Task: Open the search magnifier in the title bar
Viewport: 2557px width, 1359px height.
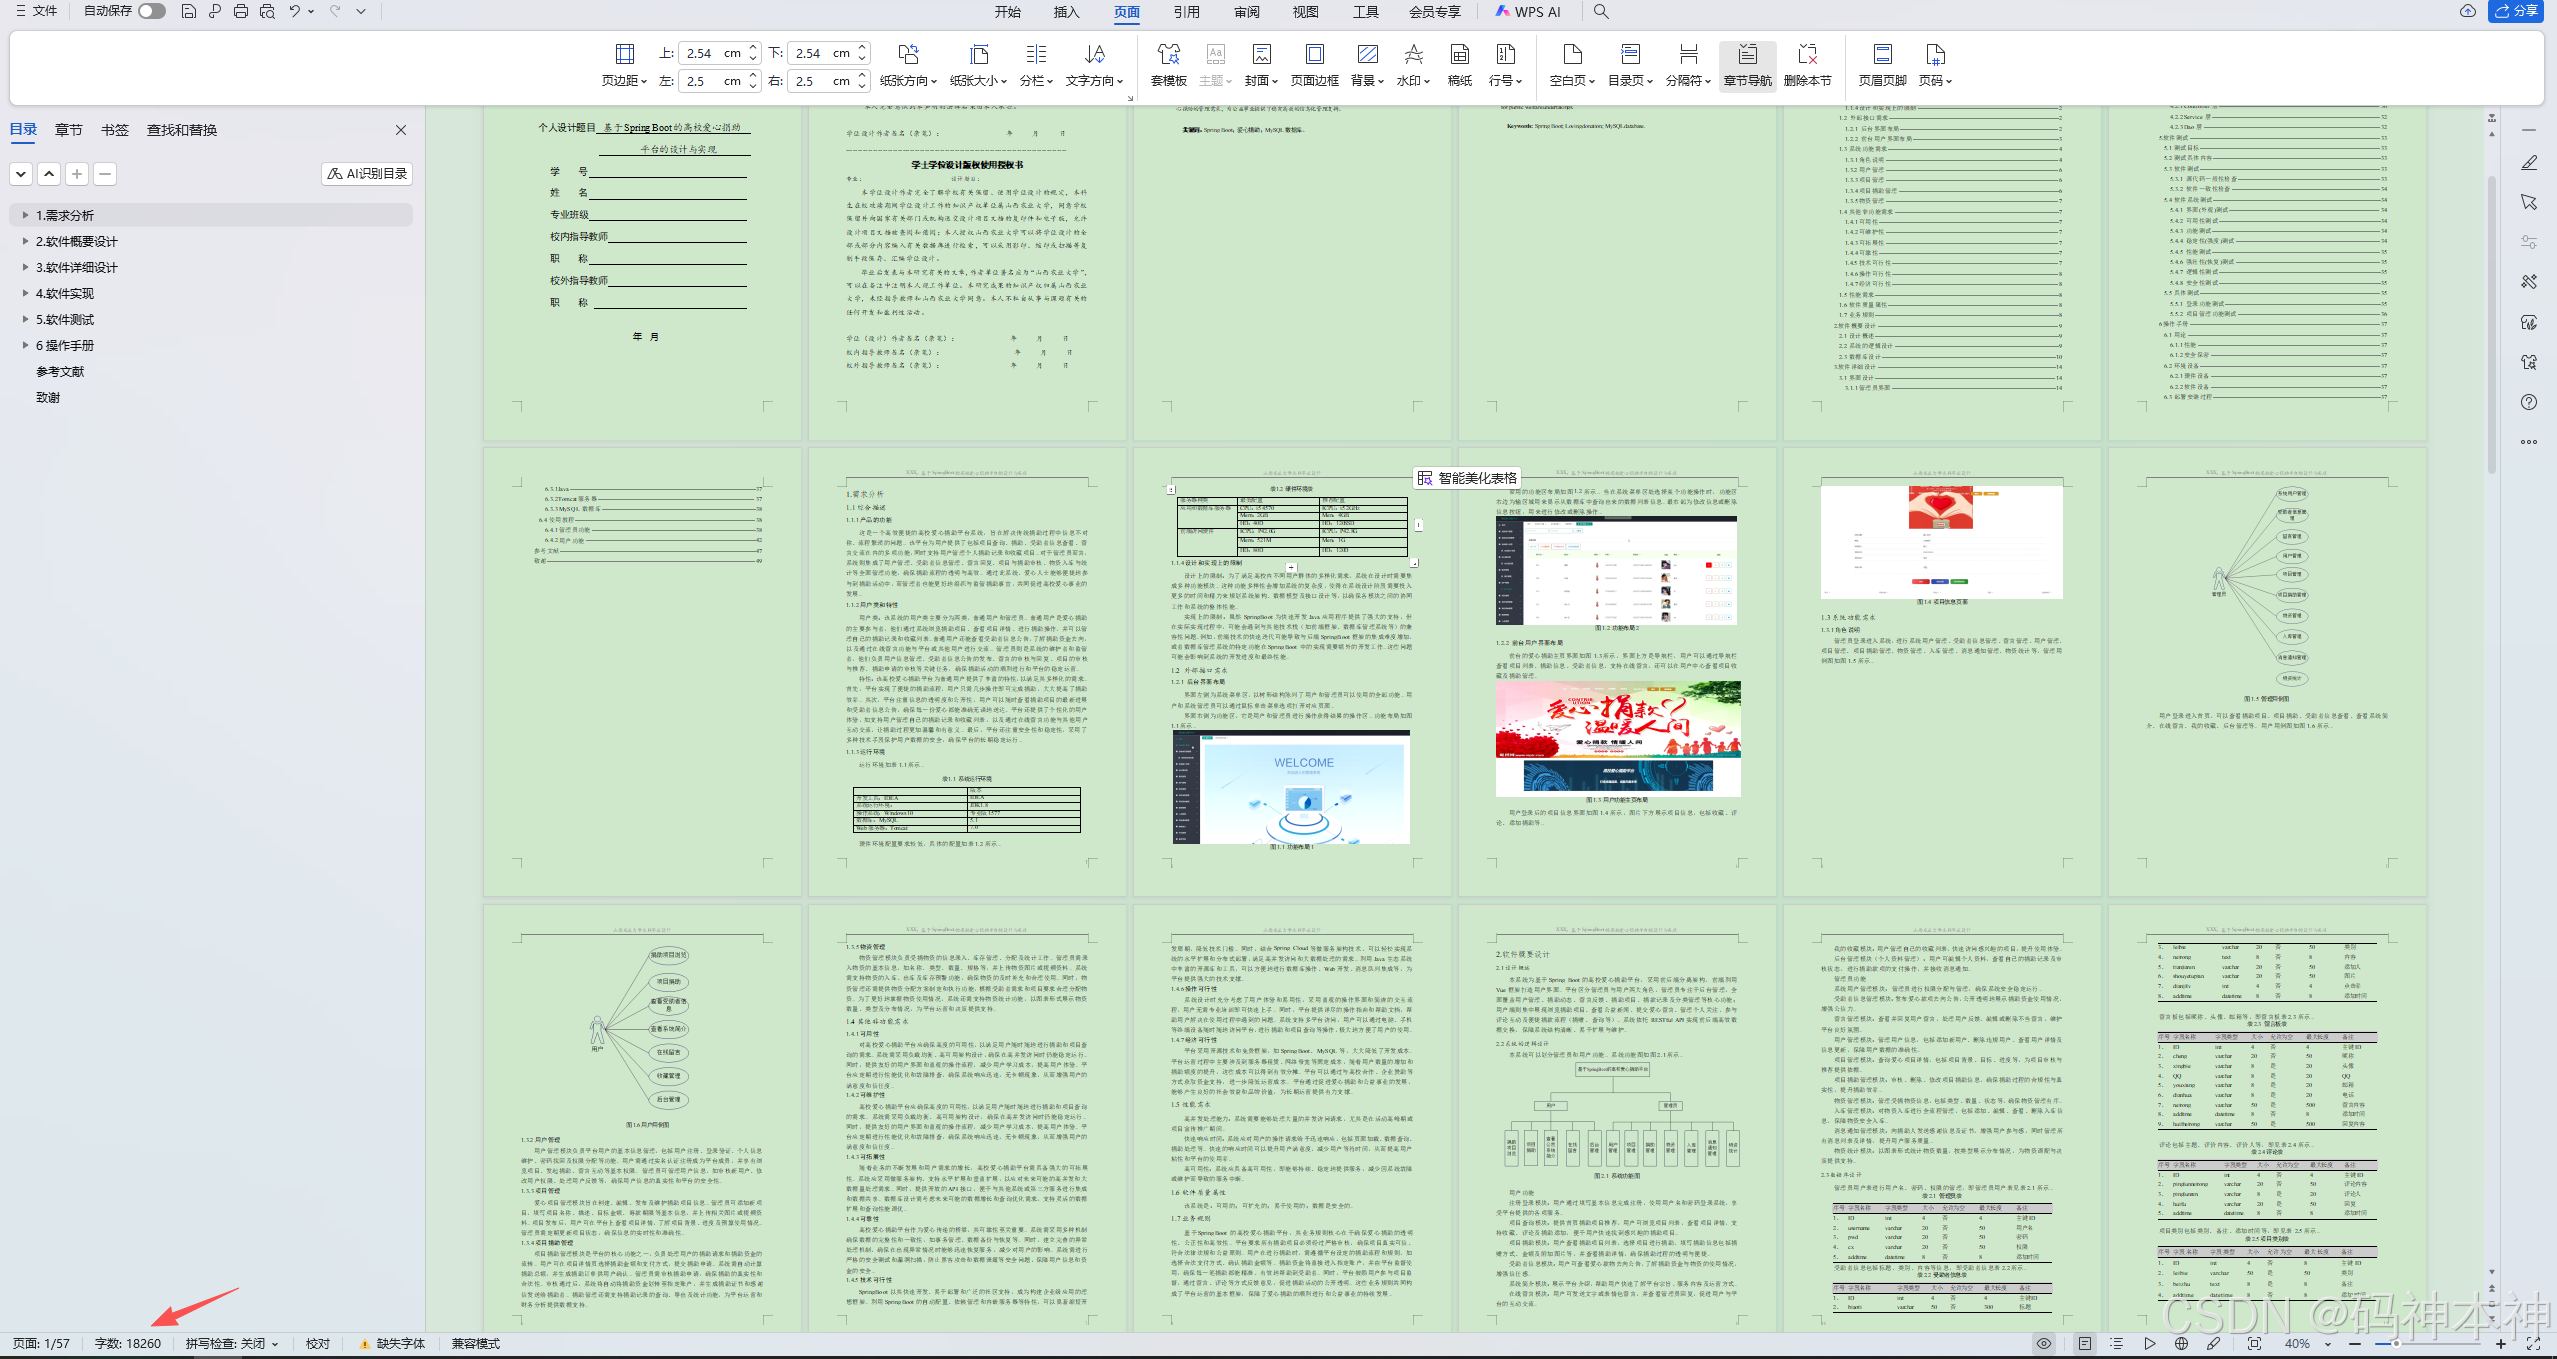Action: point(1601,11)
